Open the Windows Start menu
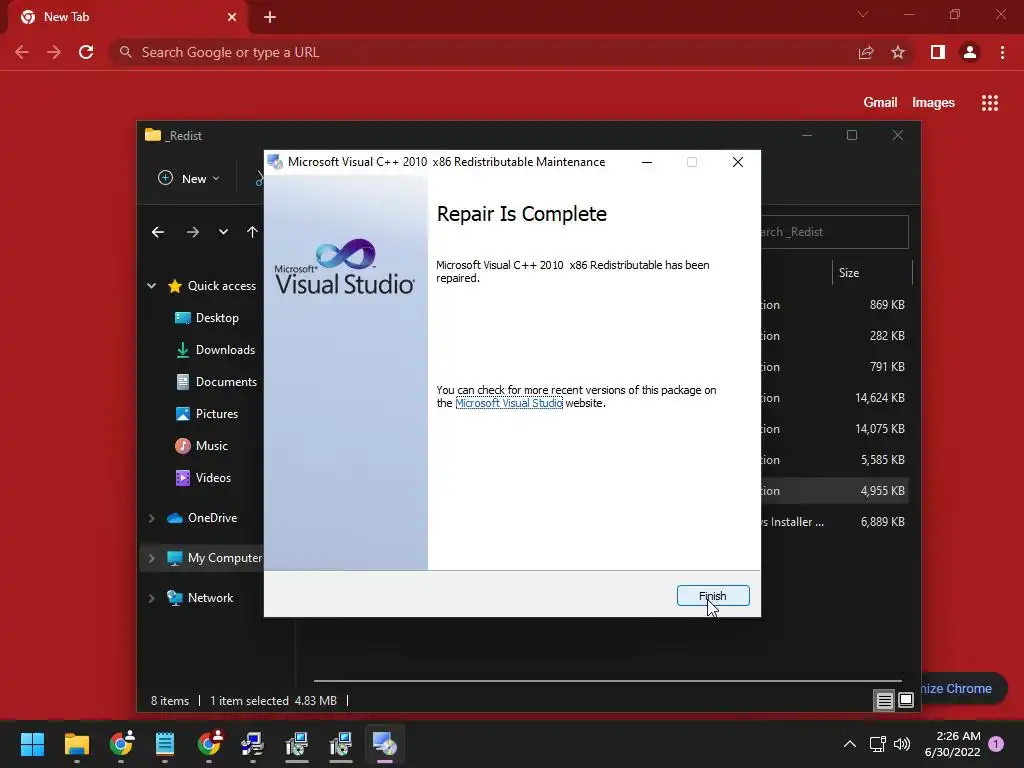The image size is (1024, 768). pos(32,744)
